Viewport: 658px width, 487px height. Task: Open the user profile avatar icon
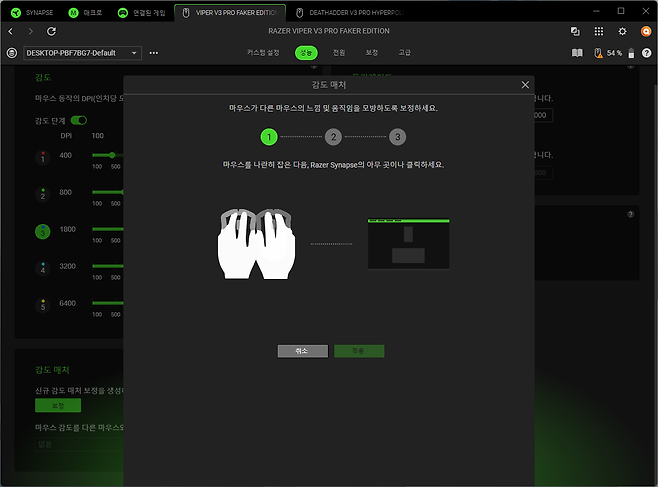click(646, 31)
